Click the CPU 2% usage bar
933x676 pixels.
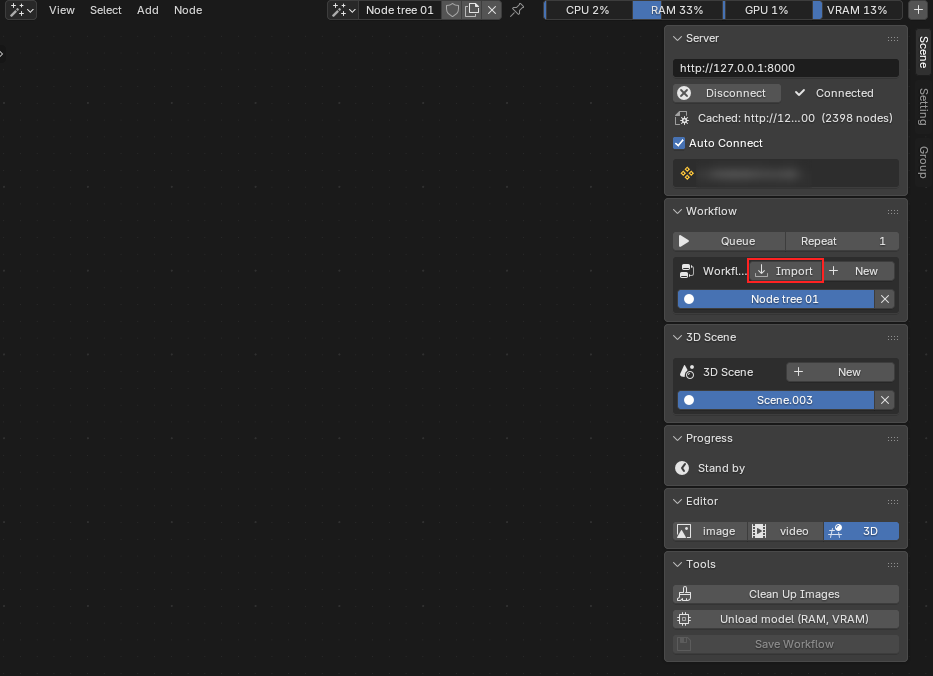click(588, 10)
